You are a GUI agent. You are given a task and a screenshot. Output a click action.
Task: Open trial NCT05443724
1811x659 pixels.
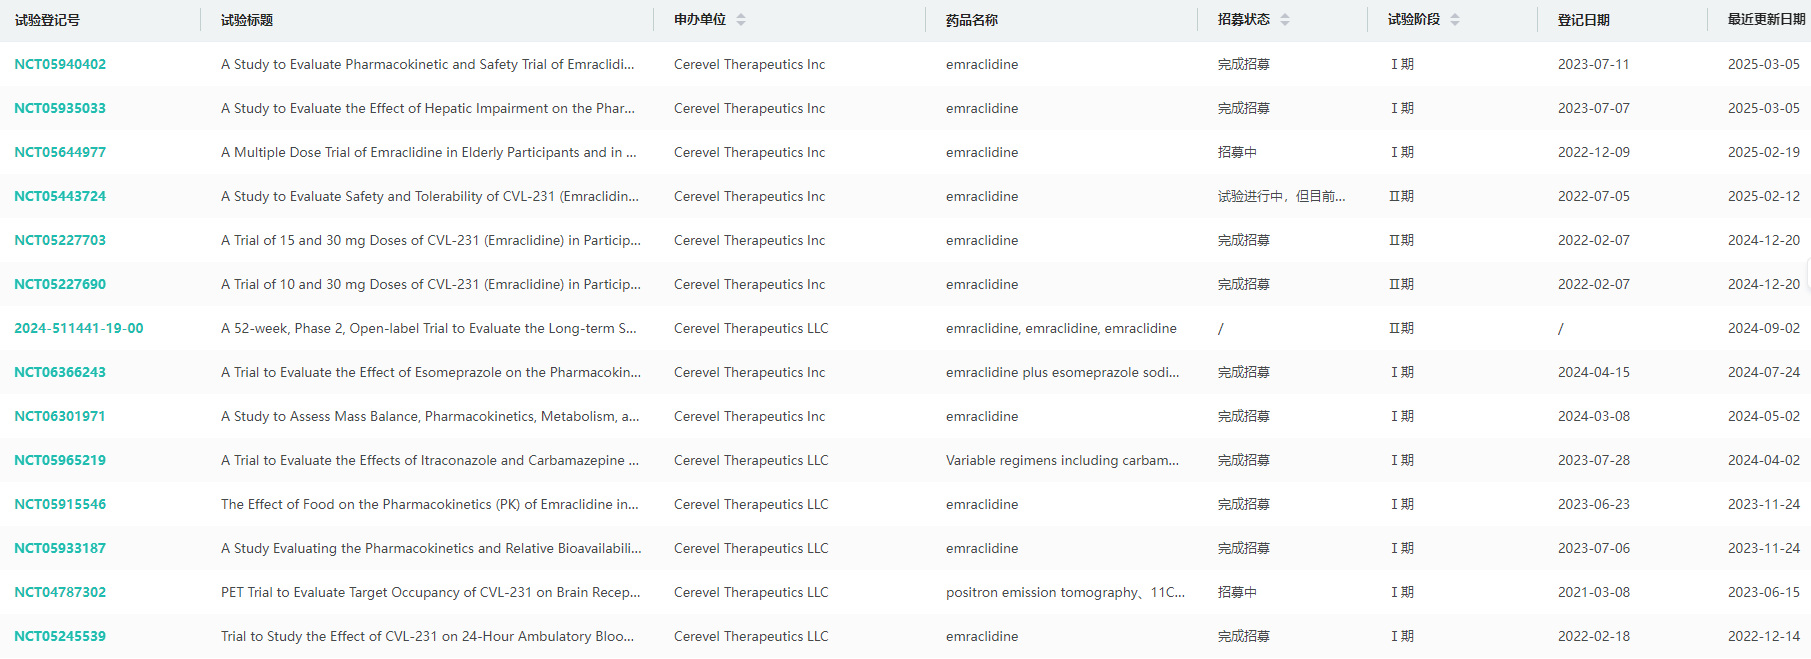coord(60,196)
